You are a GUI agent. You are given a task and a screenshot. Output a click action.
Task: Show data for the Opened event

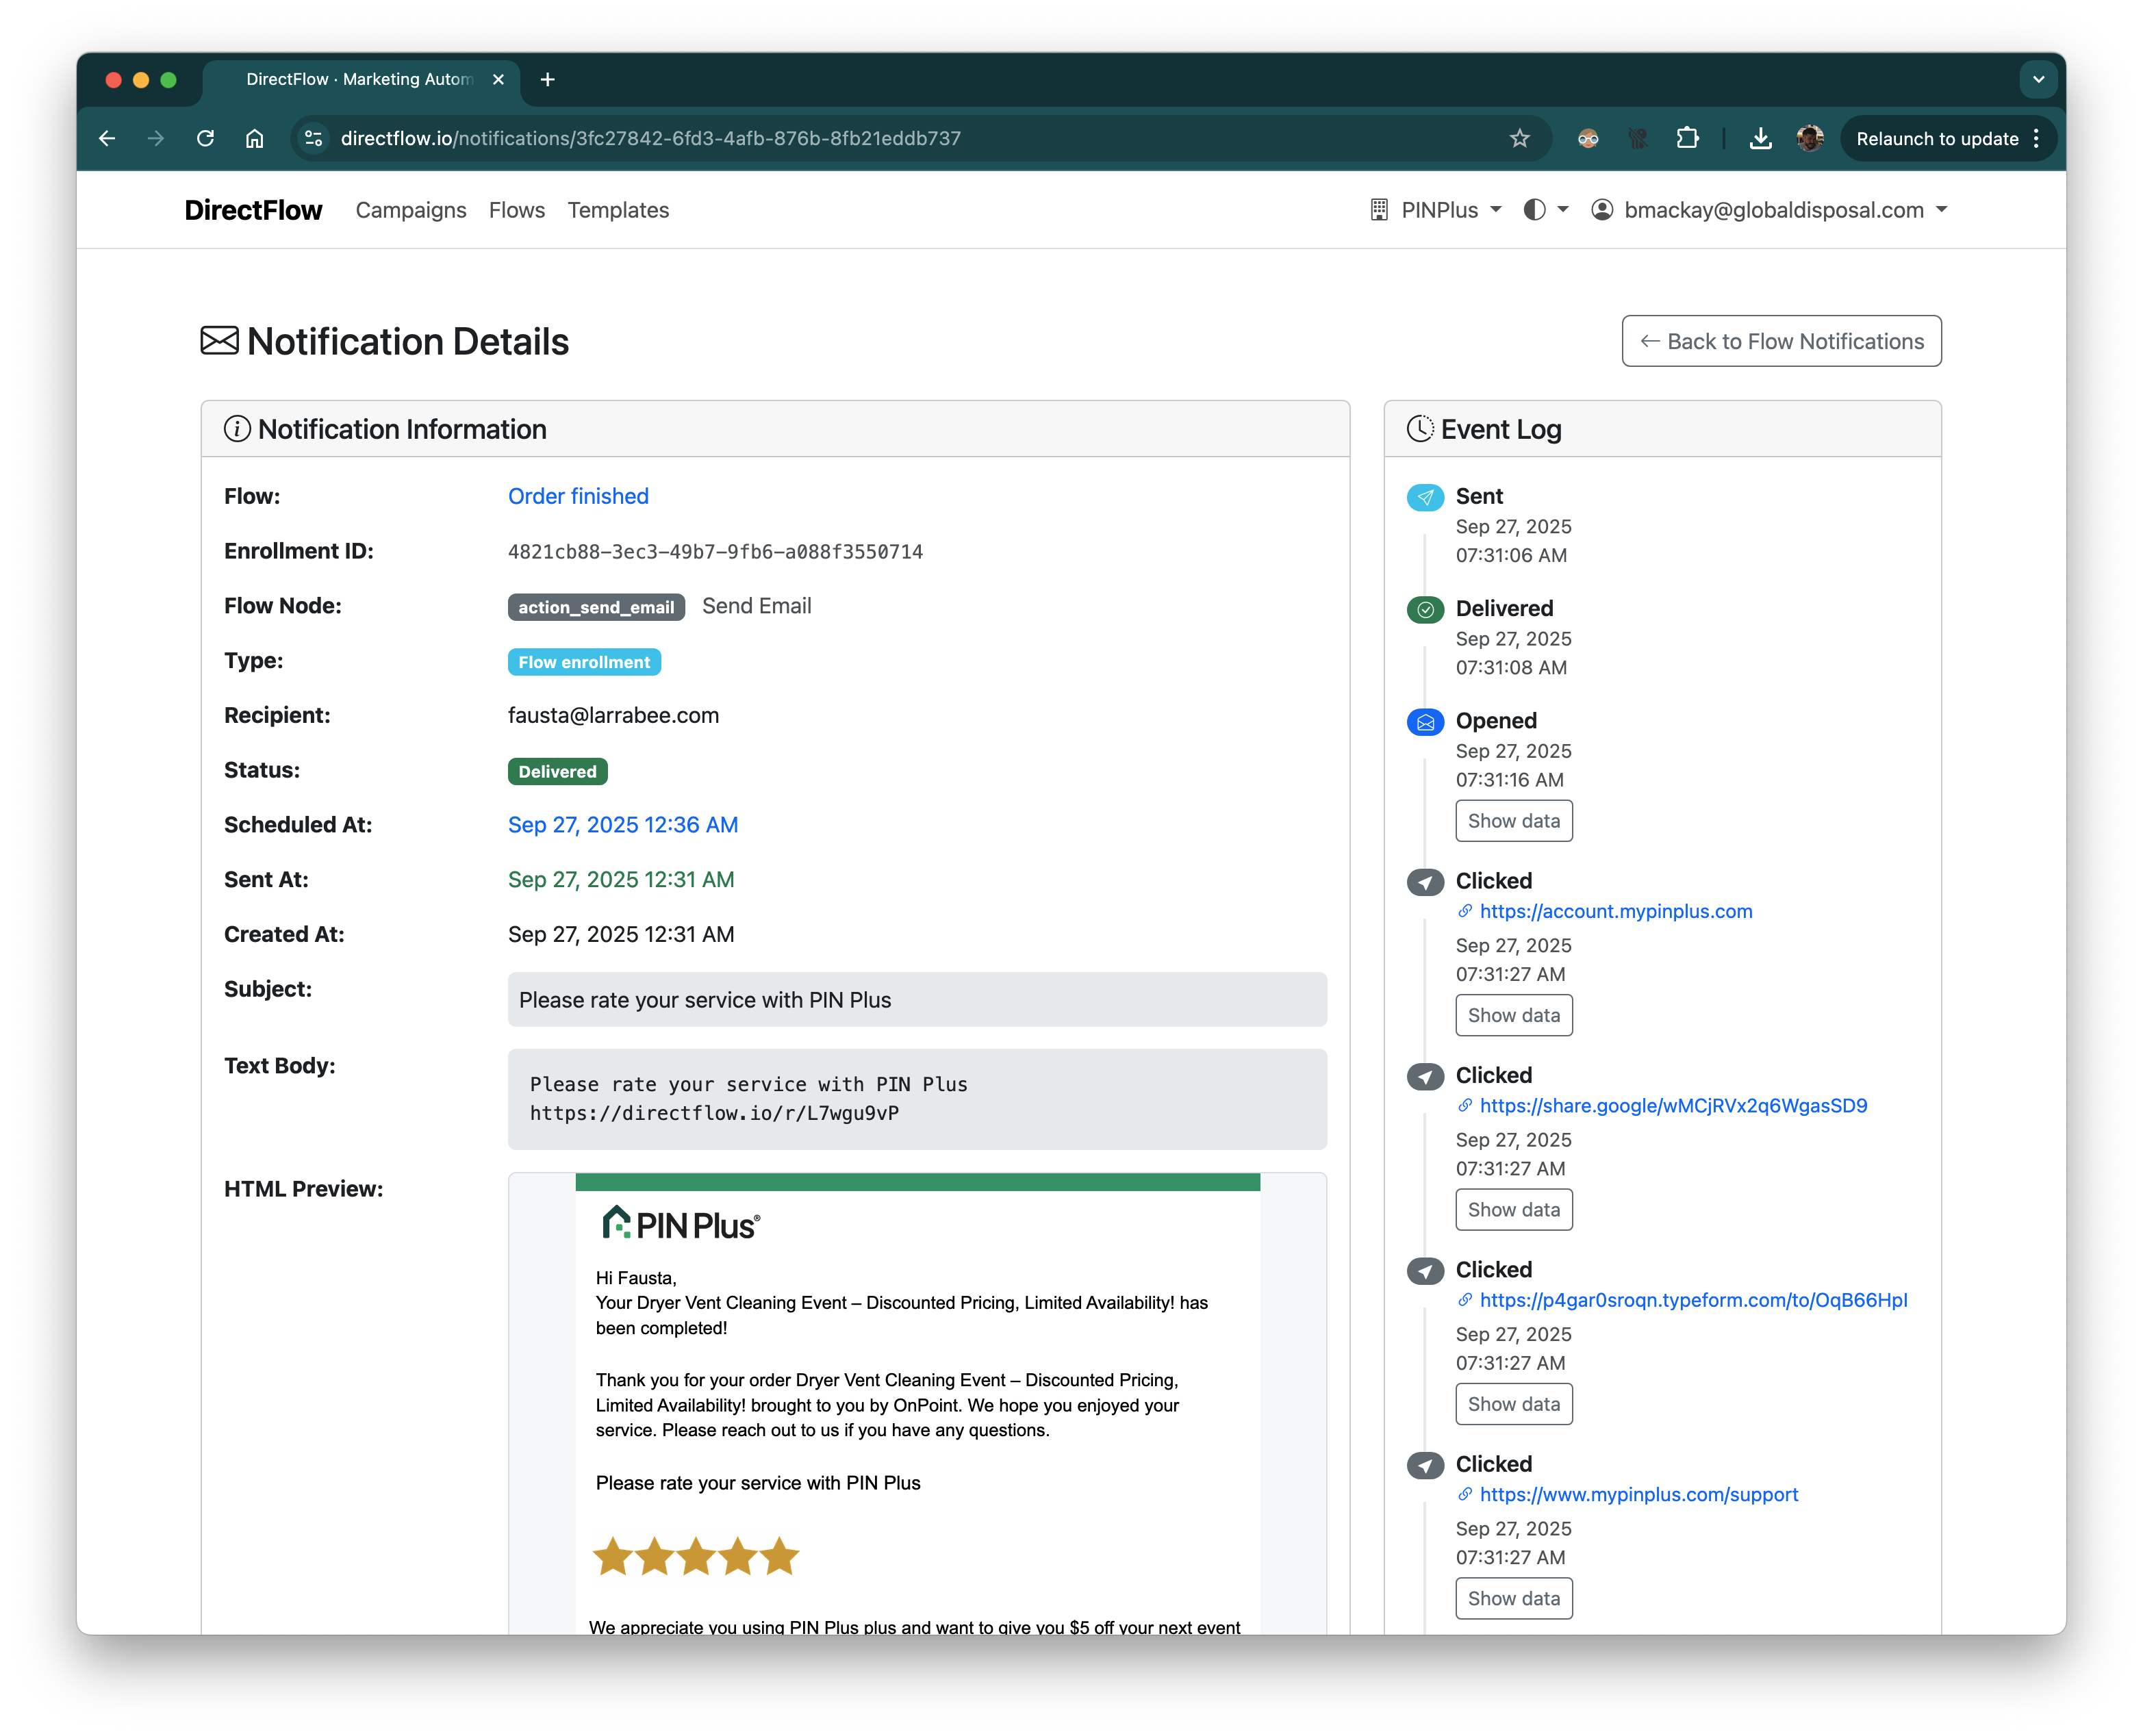tap(1513, 821)
